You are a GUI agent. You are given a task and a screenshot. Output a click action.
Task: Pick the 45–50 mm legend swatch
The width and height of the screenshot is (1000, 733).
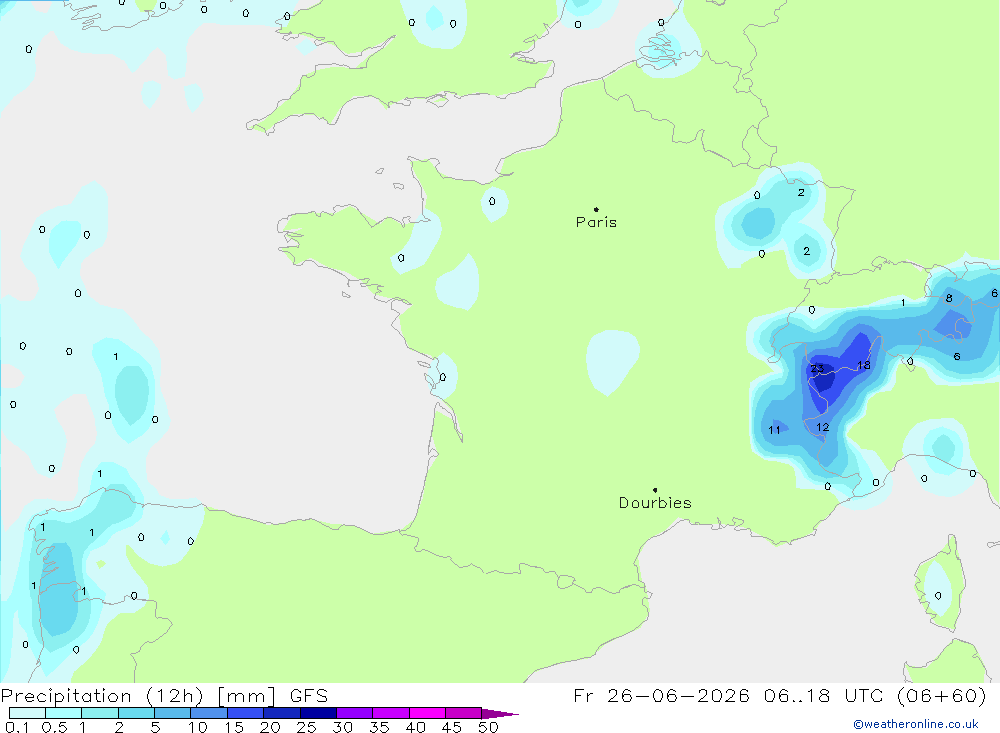(464, 713)
